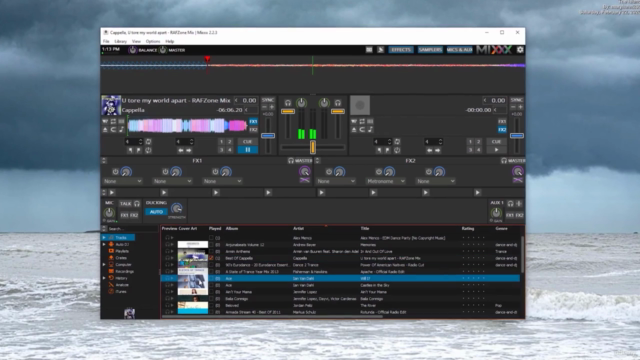Viewport: 640px width, 360px height.
Task: Click deck 1 reloop power icon
Action: pos(148,150)
